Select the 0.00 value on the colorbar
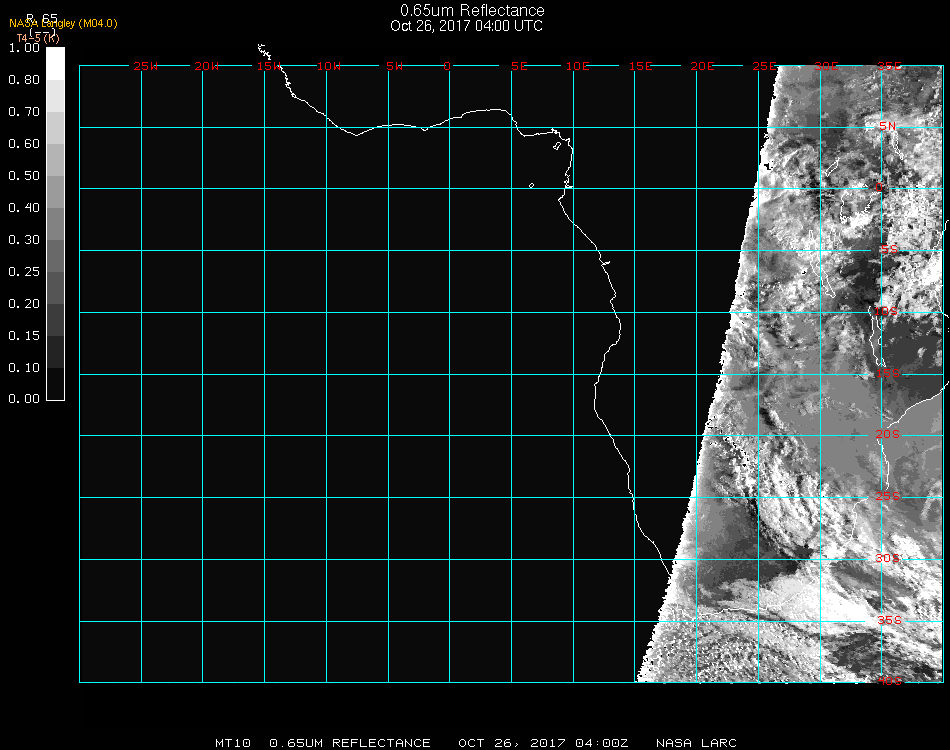 pos(23,399)
